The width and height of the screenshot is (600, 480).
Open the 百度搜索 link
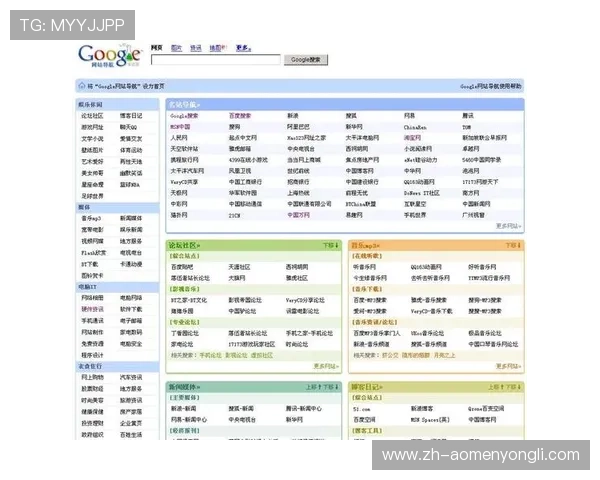(x=240, y=116)
